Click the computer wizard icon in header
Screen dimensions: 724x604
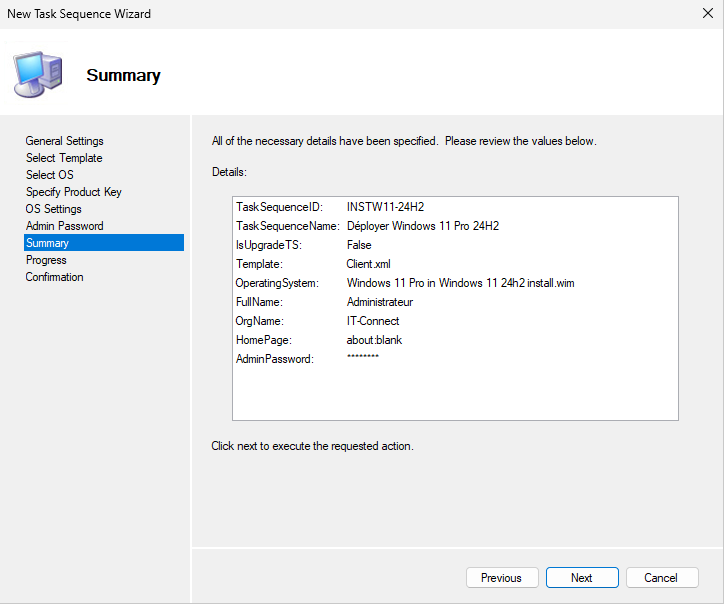37,72
